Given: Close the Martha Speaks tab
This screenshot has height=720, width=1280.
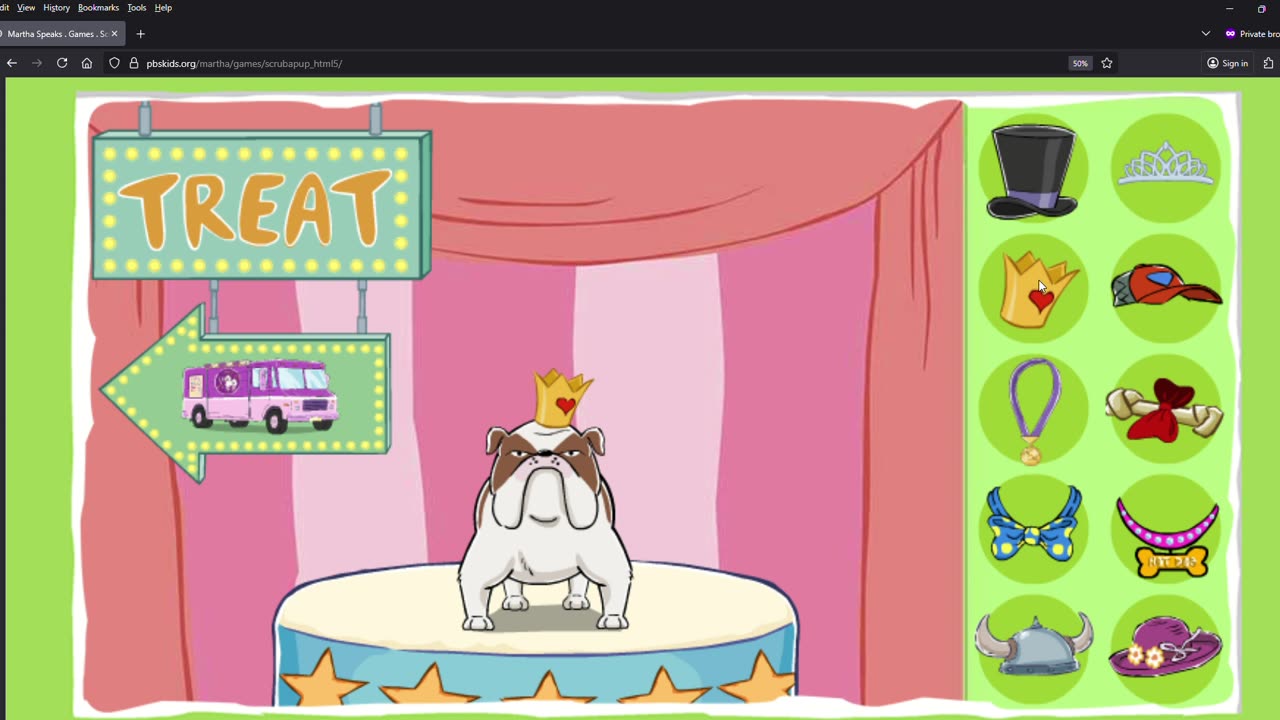Looking at the screenshot, I should tap(114, 34).
